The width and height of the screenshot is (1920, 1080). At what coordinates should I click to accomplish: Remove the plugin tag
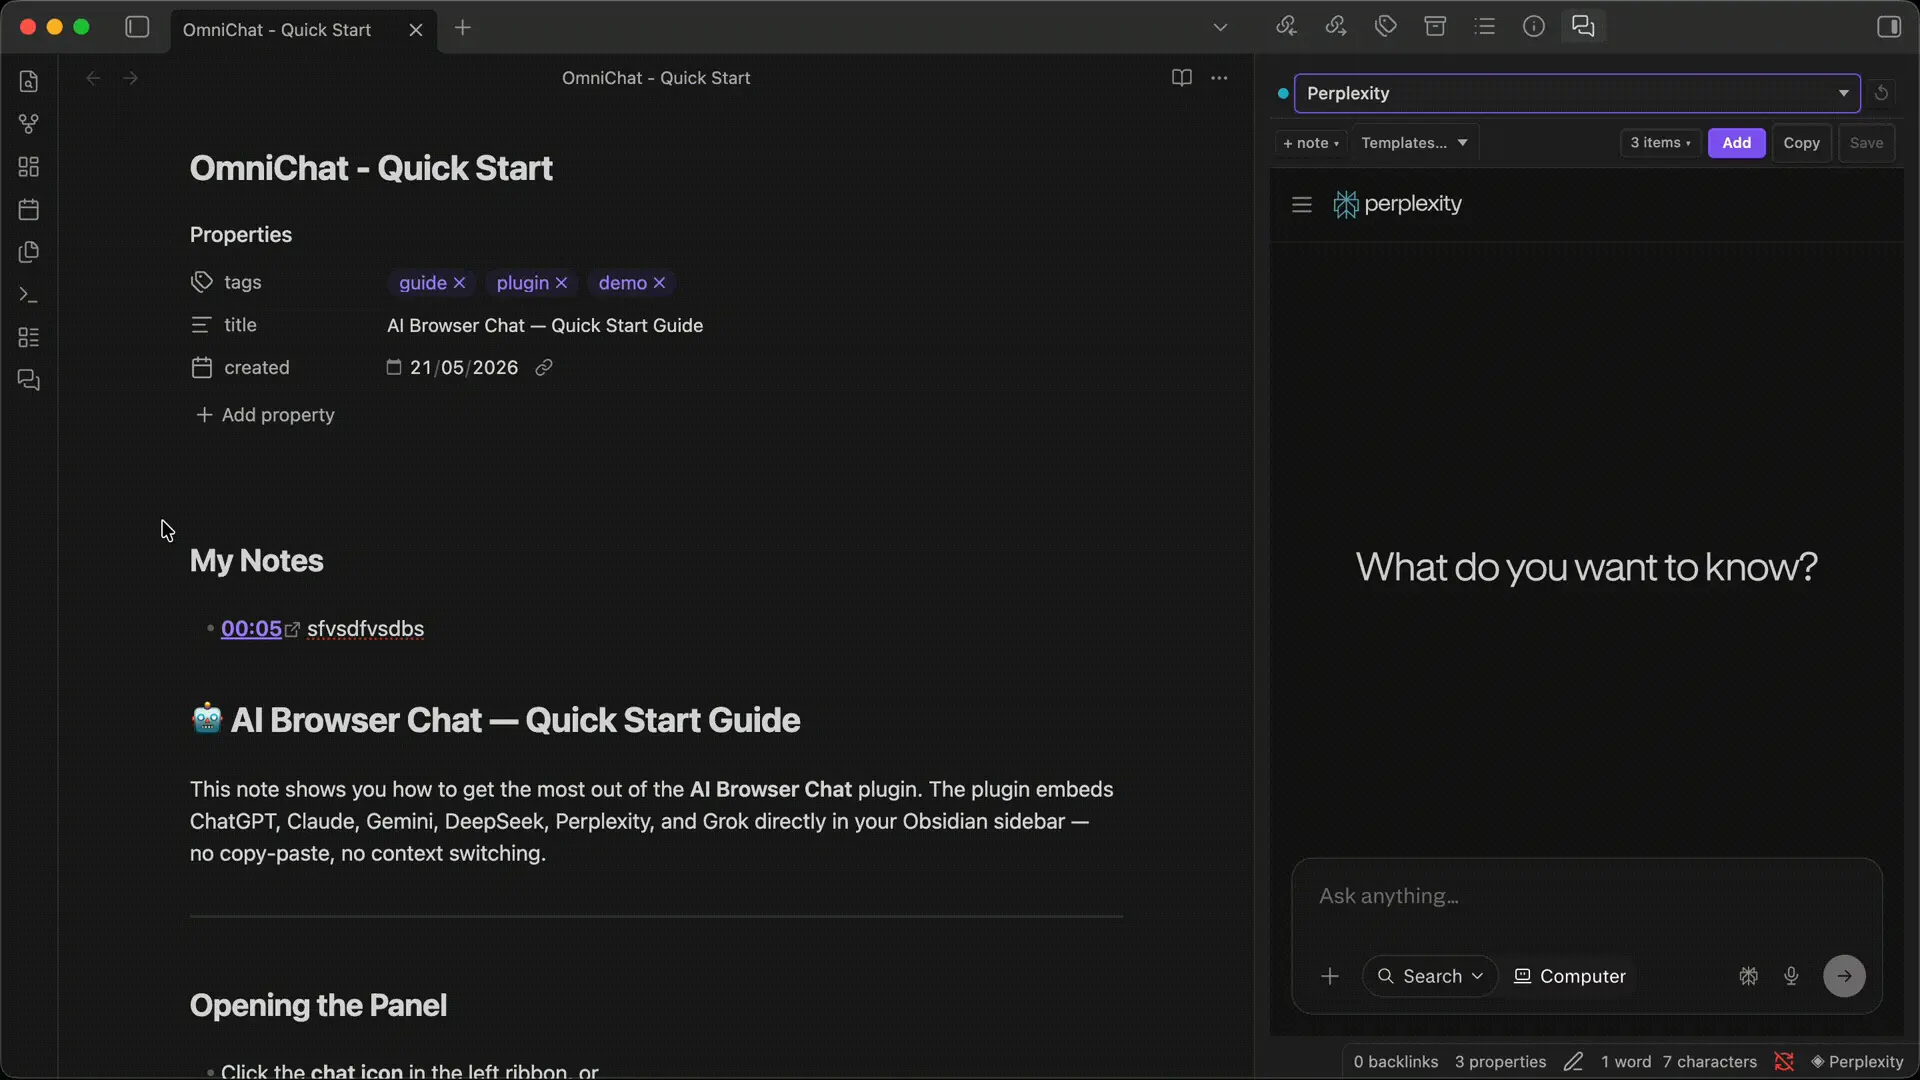561,283
